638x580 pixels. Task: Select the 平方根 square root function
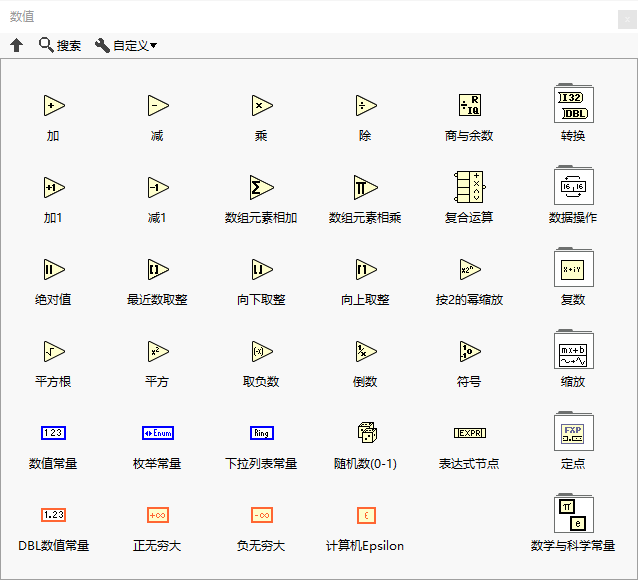[54, 351]
